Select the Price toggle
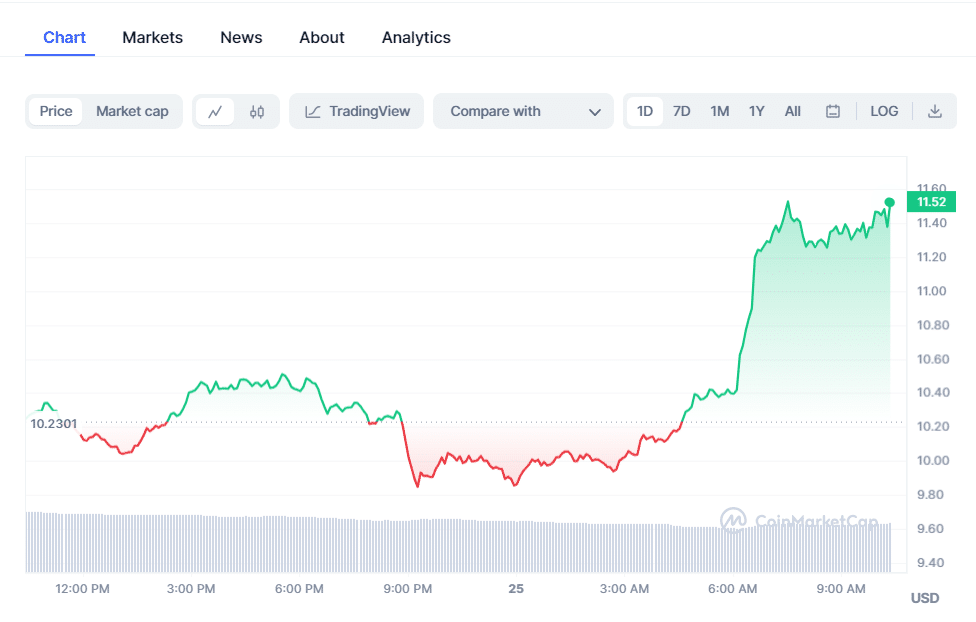976x622 pixels. pos(56,111)
